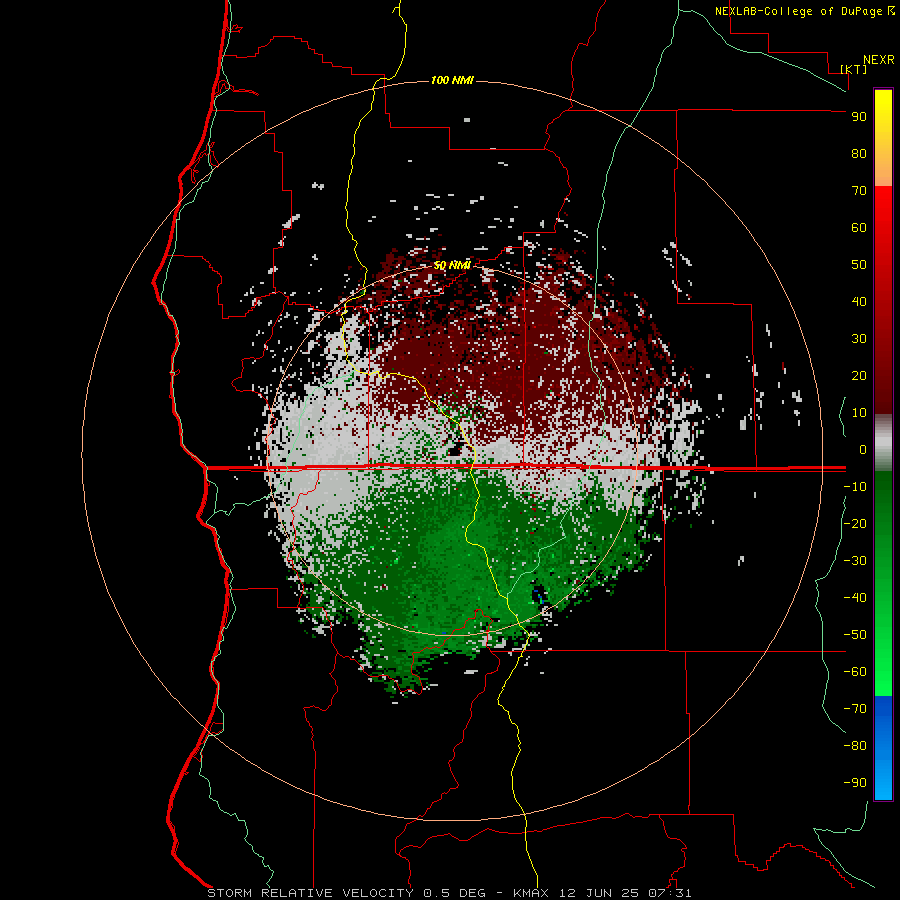The width and height of the screenshot is (900, 900).
Task: Click the positive 90 scale label
Action: point(859,117)
